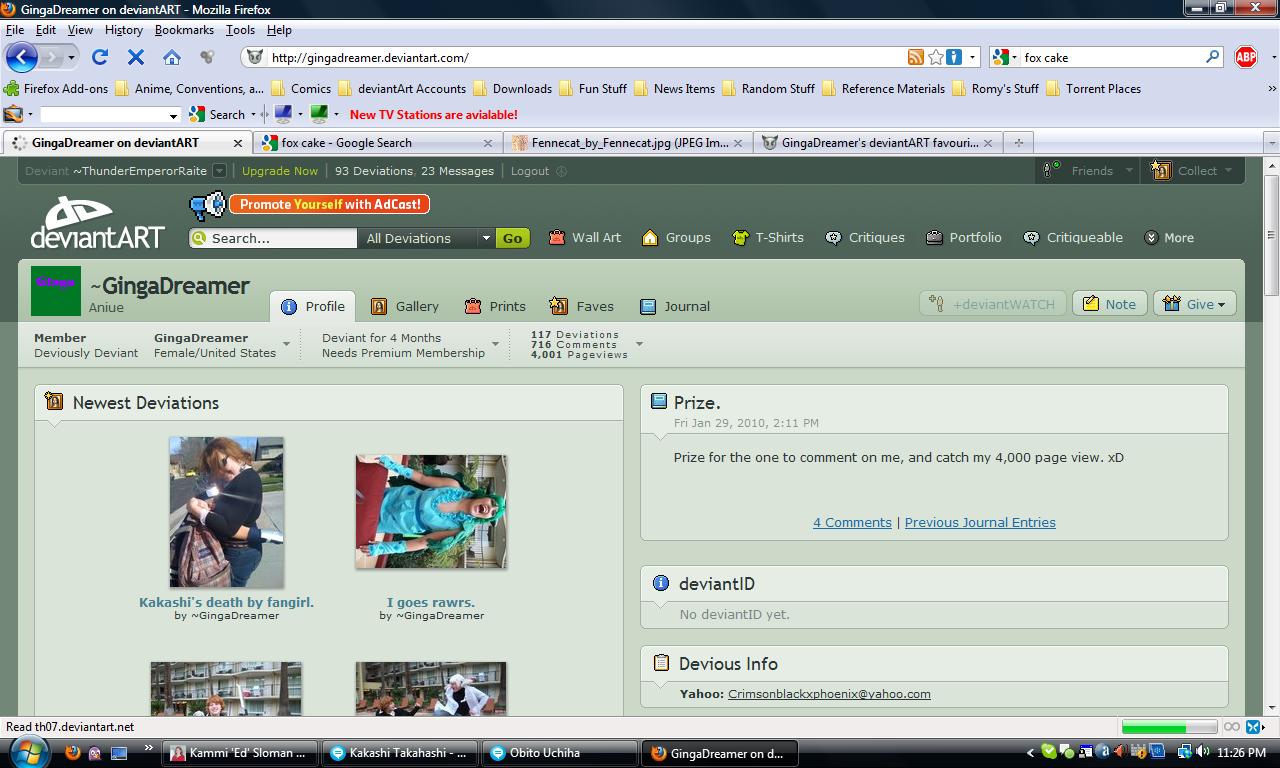
Task: Open the Comics bookmarks folder
Action: (301, 88)
